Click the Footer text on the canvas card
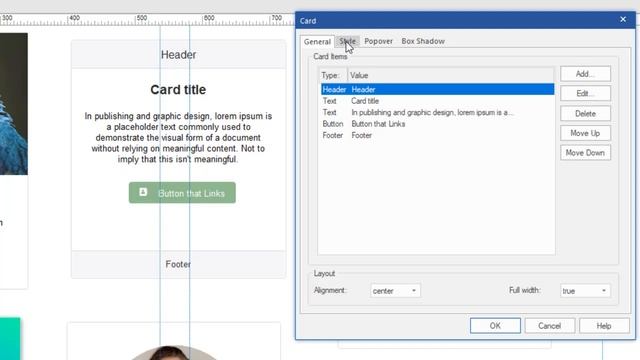The height and width of the screenshot is (360, 640). (178, 264)
